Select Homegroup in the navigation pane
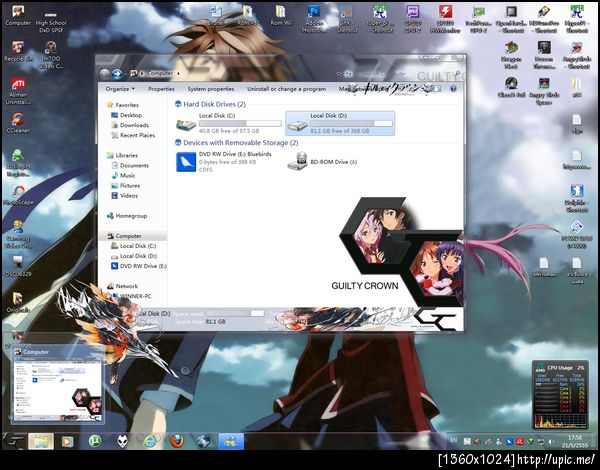This screenshot has width=600, height=470. pyautogui.click(x=131, y=216)
